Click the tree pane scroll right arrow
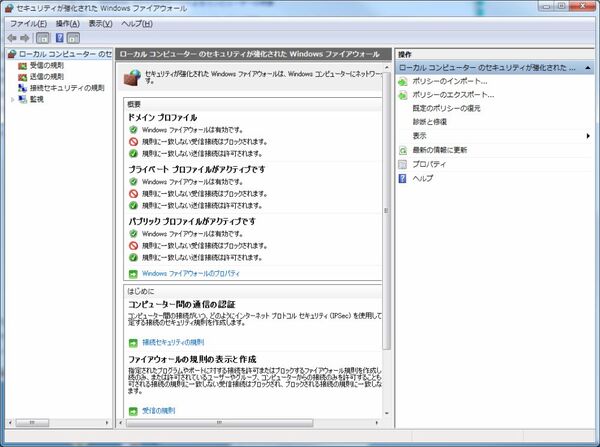600x447 pixels. pos(107,423)
